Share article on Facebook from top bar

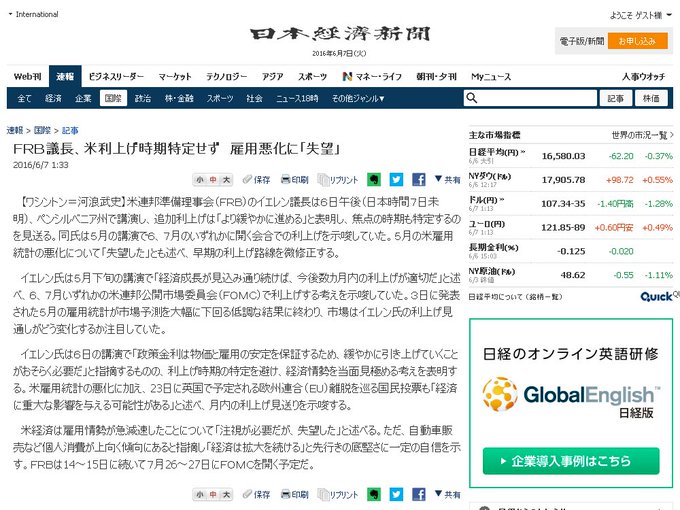coord(418,179)
